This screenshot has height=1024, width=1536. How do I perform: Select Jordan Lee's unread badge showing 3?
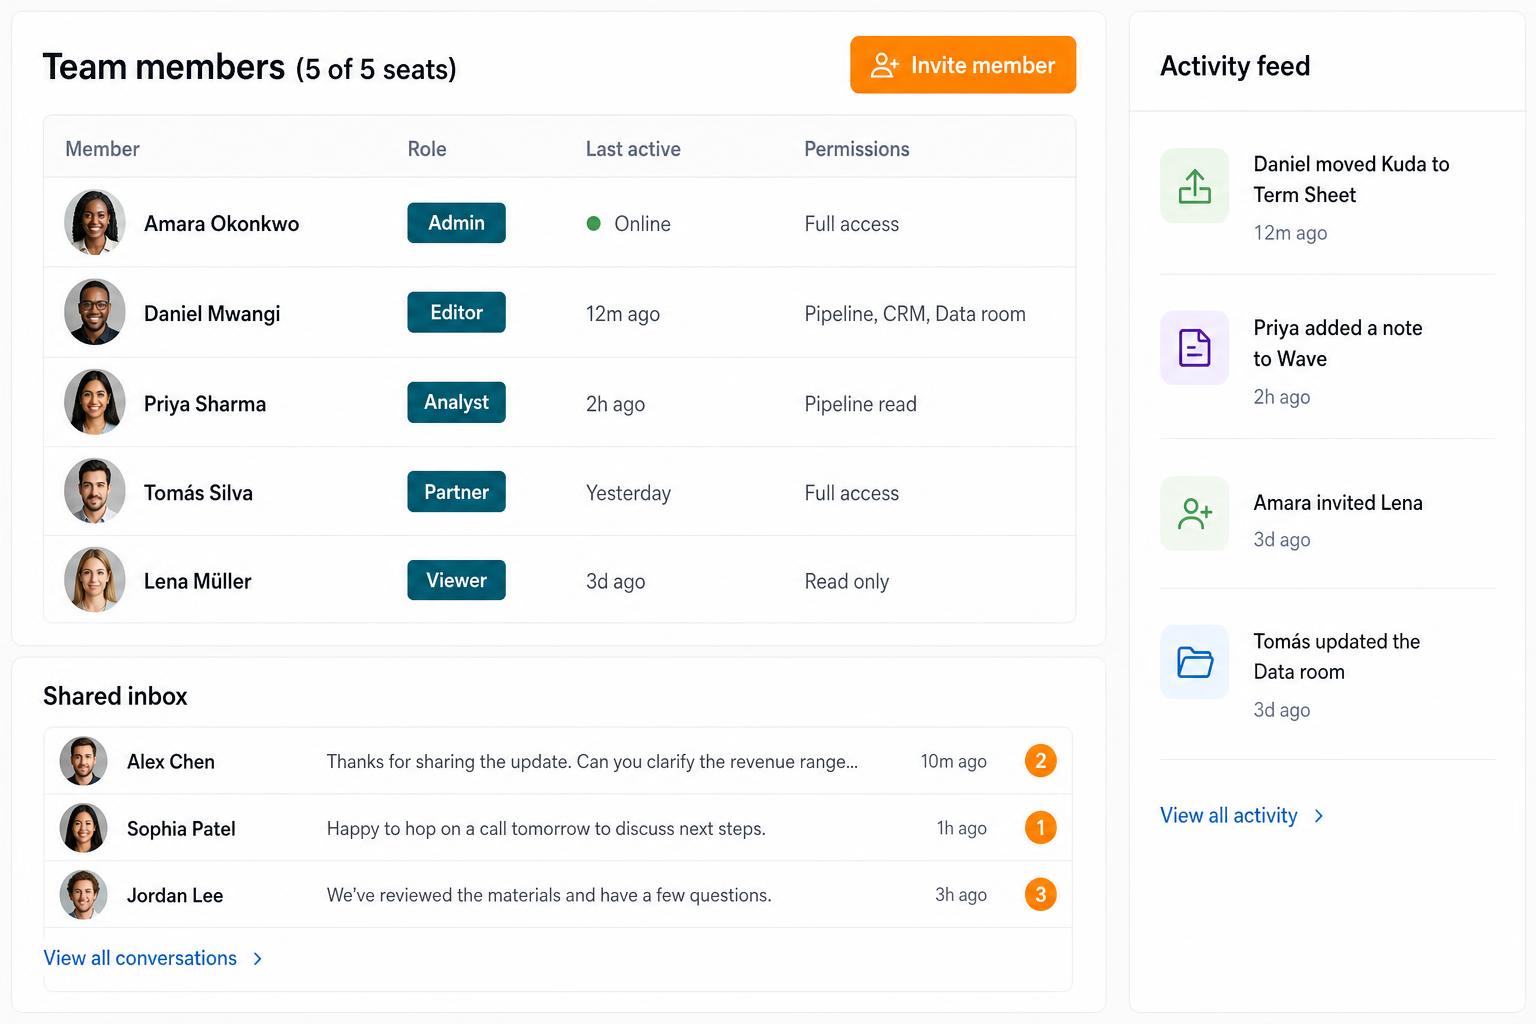point(1040,894)
